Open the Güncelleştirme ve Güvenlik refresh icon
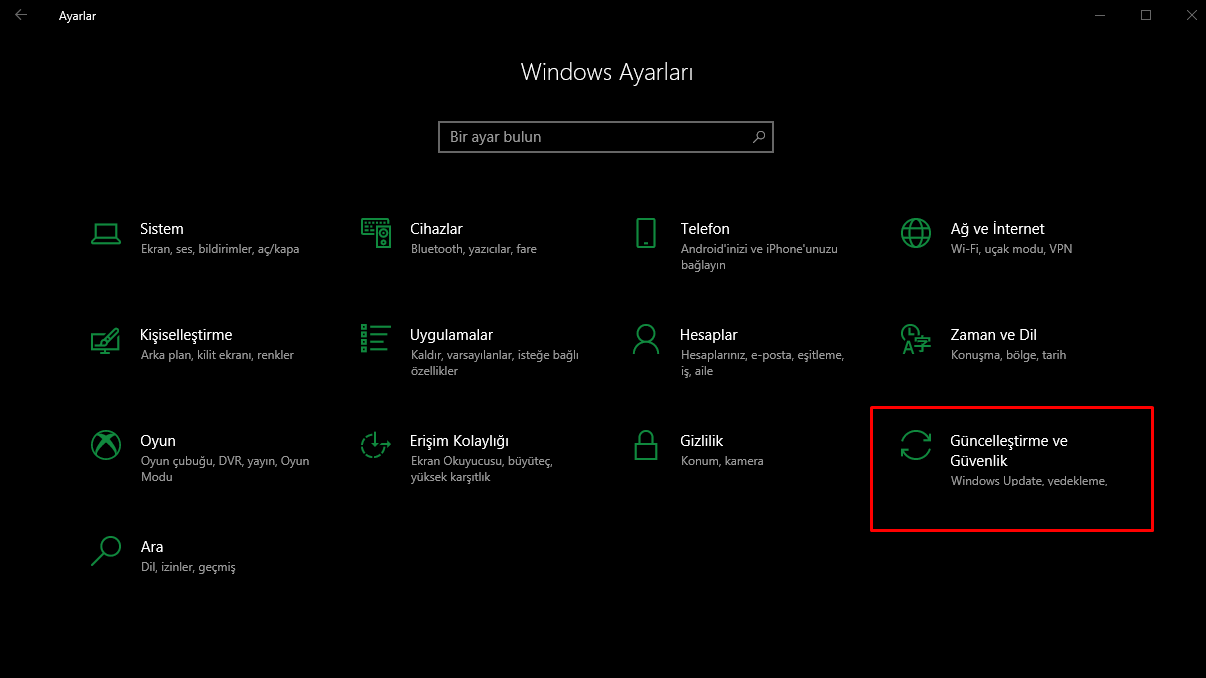This screenshot has width=1206, height=678. click(x=916, y=445)
